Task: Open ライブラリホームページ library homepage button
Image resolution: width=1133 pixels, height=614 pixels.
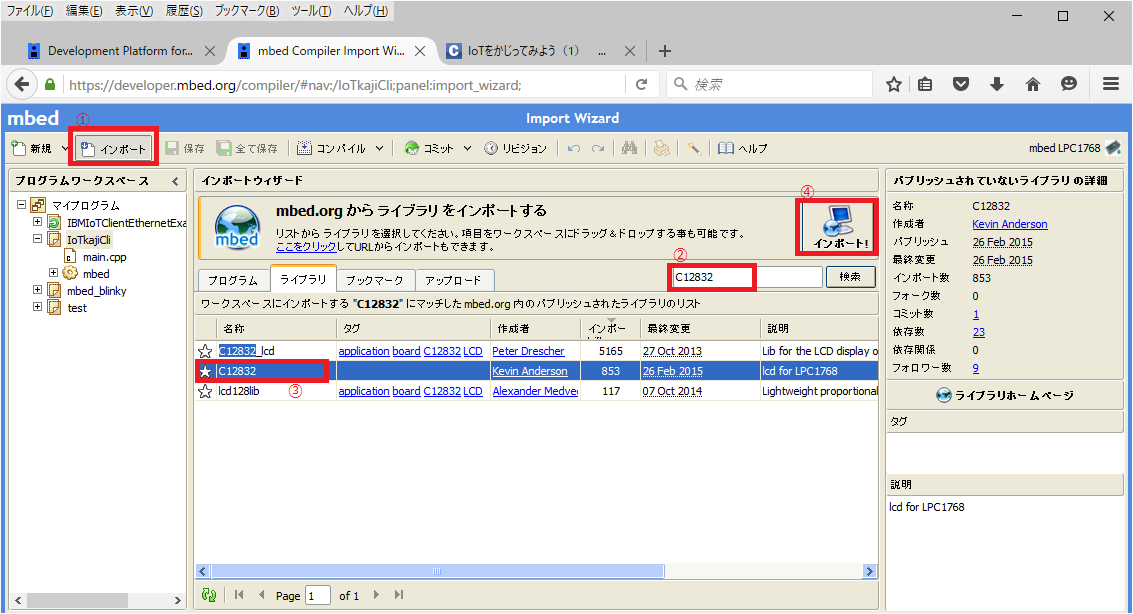Action: pos(1004,395)
